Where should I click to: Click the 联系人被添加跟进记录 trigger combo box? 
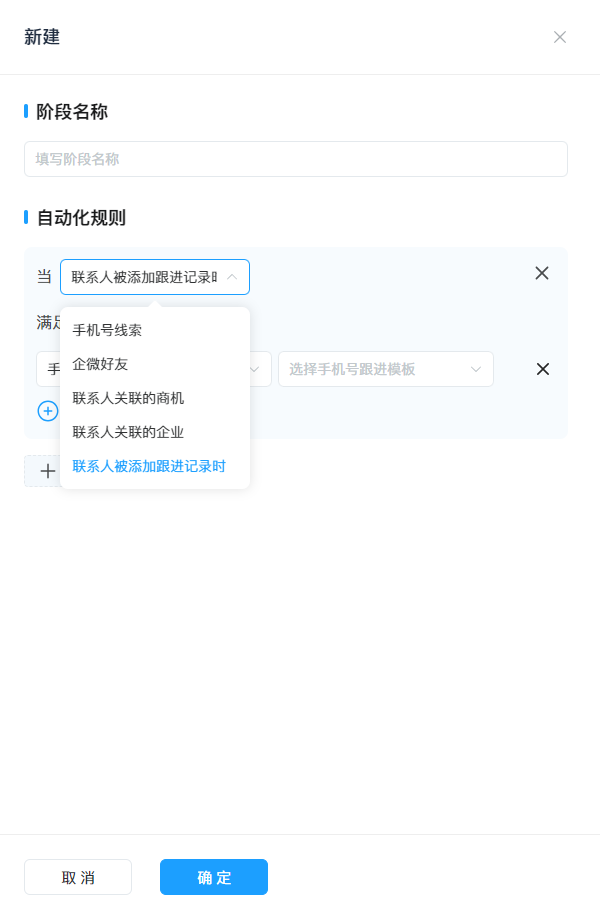click(x=155, y=277)
